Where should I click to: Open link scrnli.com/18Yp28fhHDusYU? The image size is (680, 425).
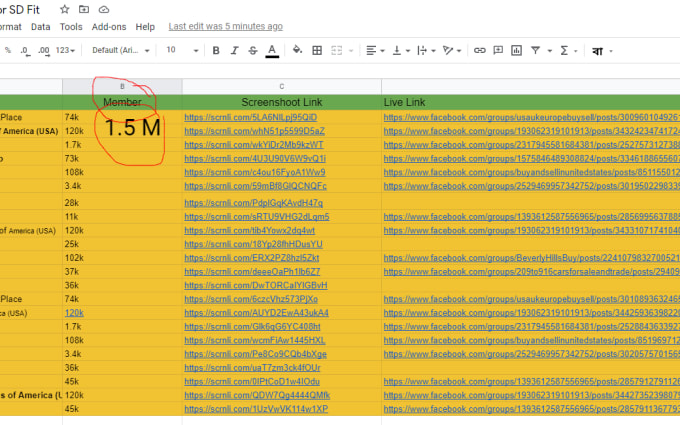point(253,244)
